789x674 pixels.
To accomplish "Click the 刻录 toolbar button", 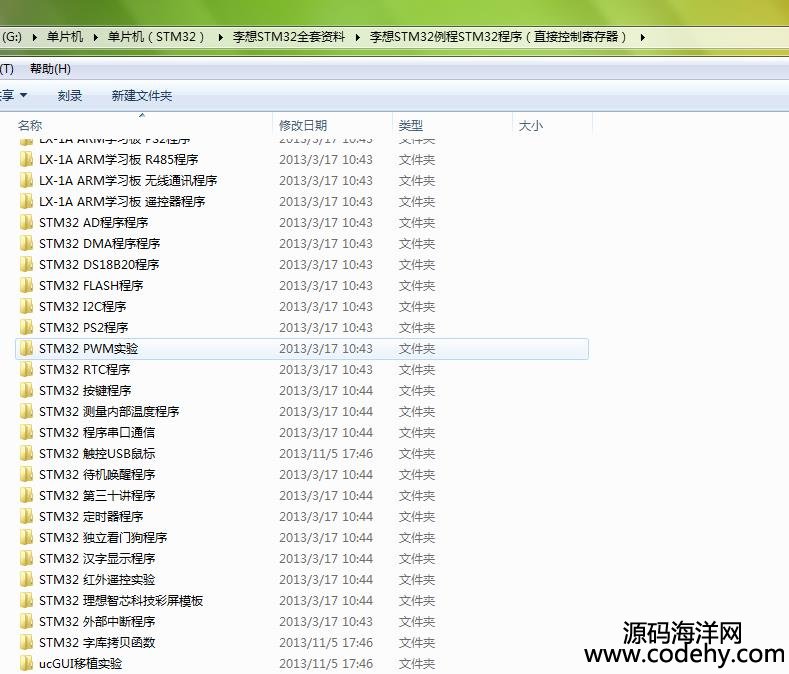I will click(x=70, y=96).
